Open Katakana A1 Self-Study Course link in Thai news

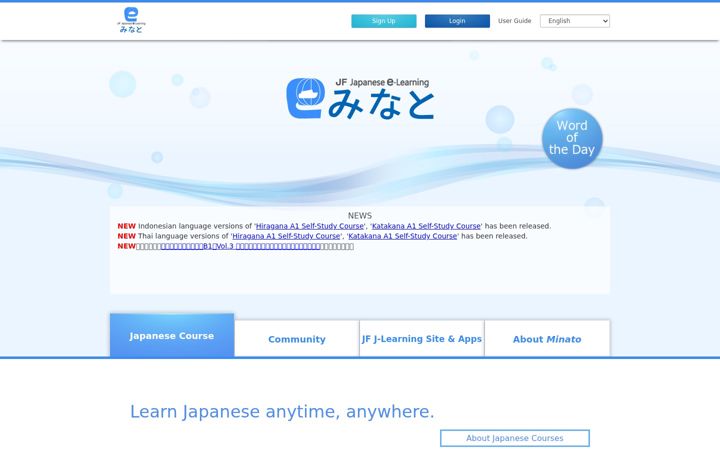403,236
